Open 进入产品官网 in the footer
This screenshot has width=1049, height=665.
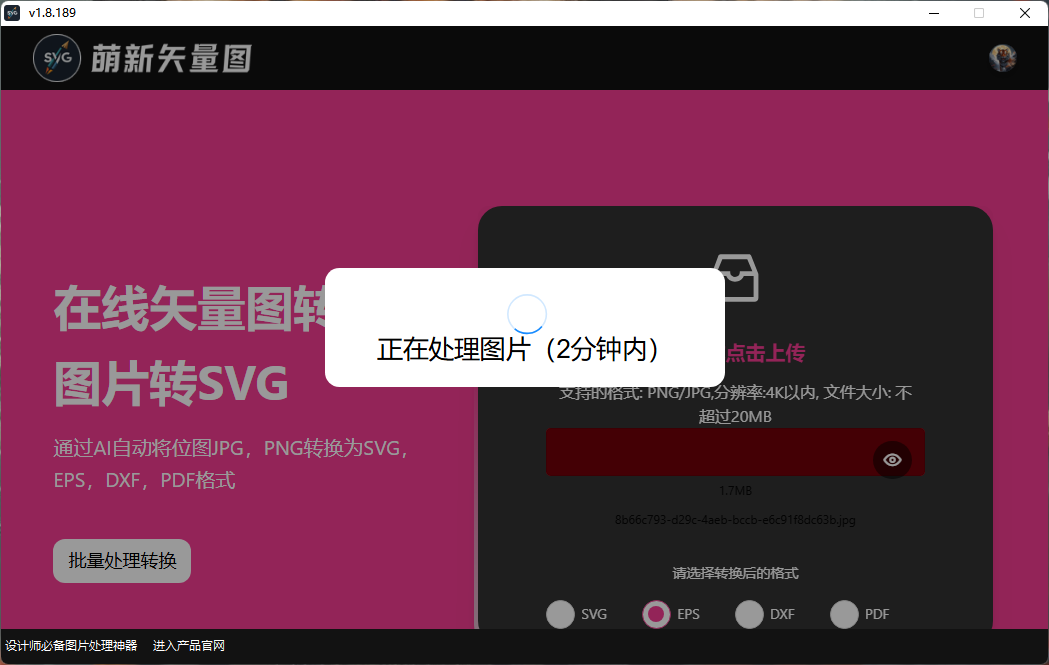click(187, 645)
